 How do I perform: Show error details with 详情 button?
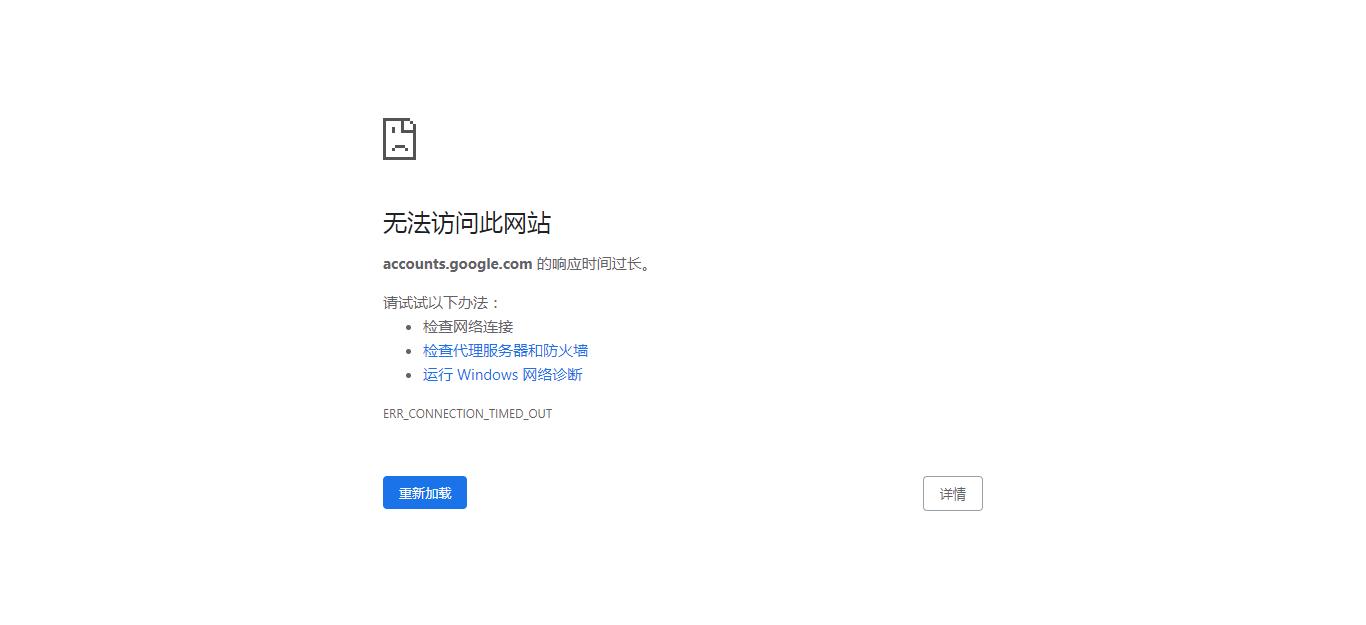[x=953, y=494]
